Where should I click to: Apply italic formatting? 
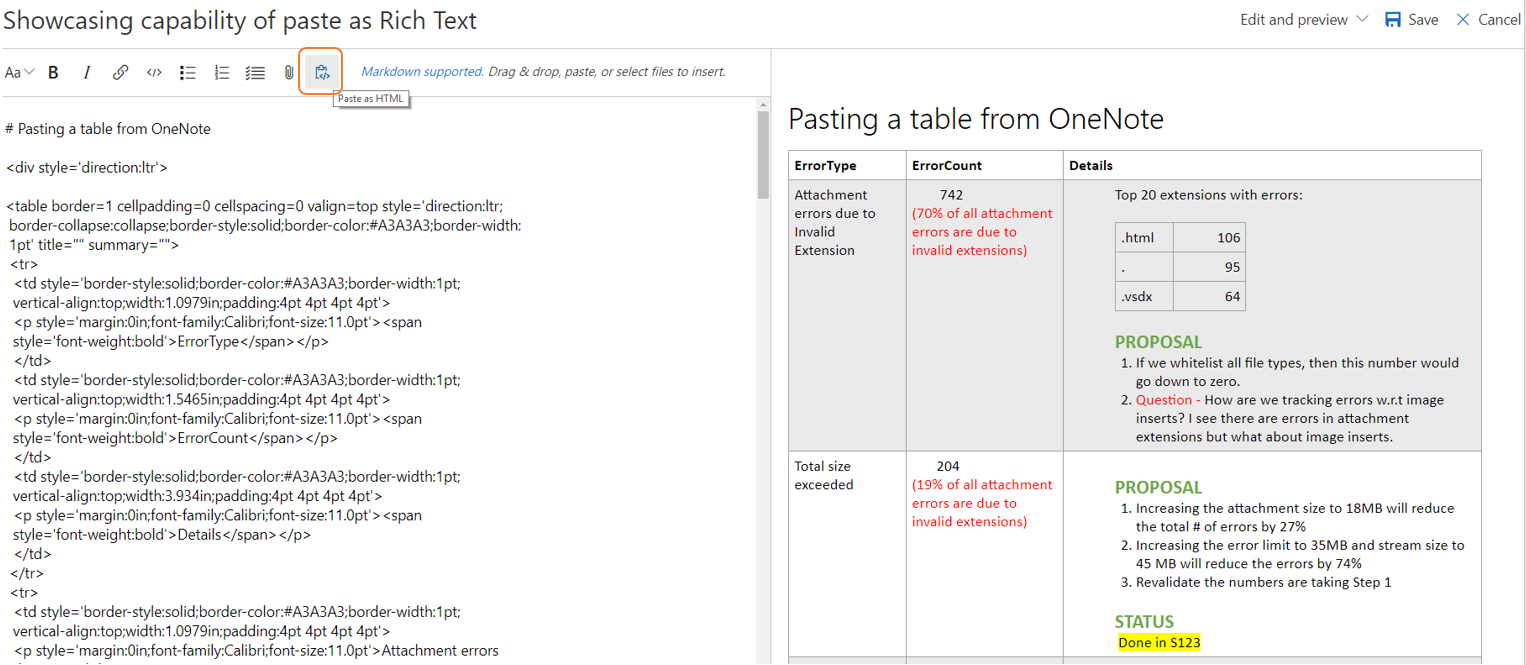87,72
